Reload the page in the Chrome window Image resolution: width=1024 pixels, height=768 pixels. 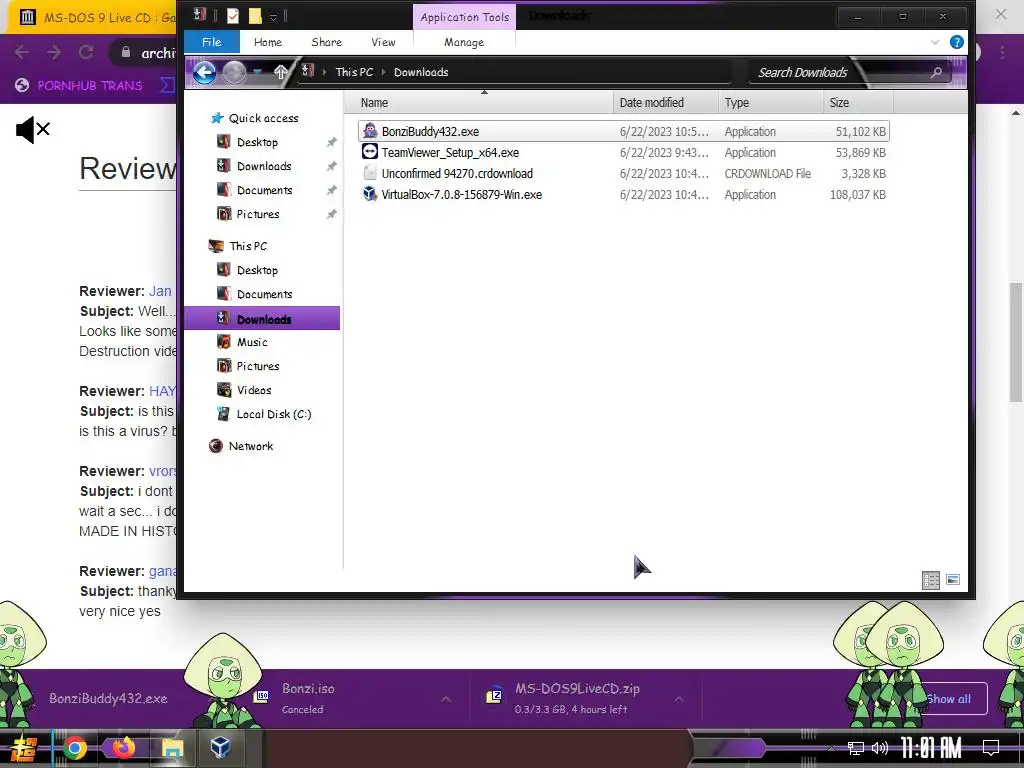coord(86,52)
